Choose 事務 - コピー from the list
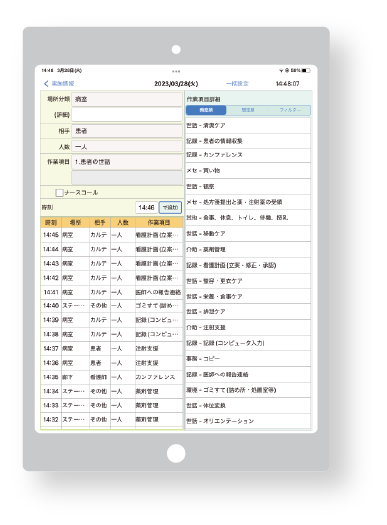 click(x=248, y=359)
